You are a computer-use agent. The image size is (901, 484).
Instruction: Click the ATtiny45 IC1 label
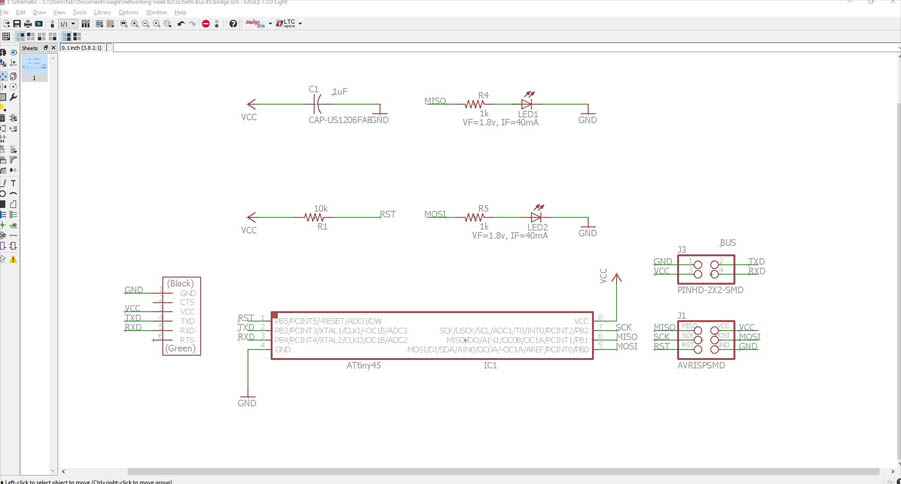click(363, 365)
